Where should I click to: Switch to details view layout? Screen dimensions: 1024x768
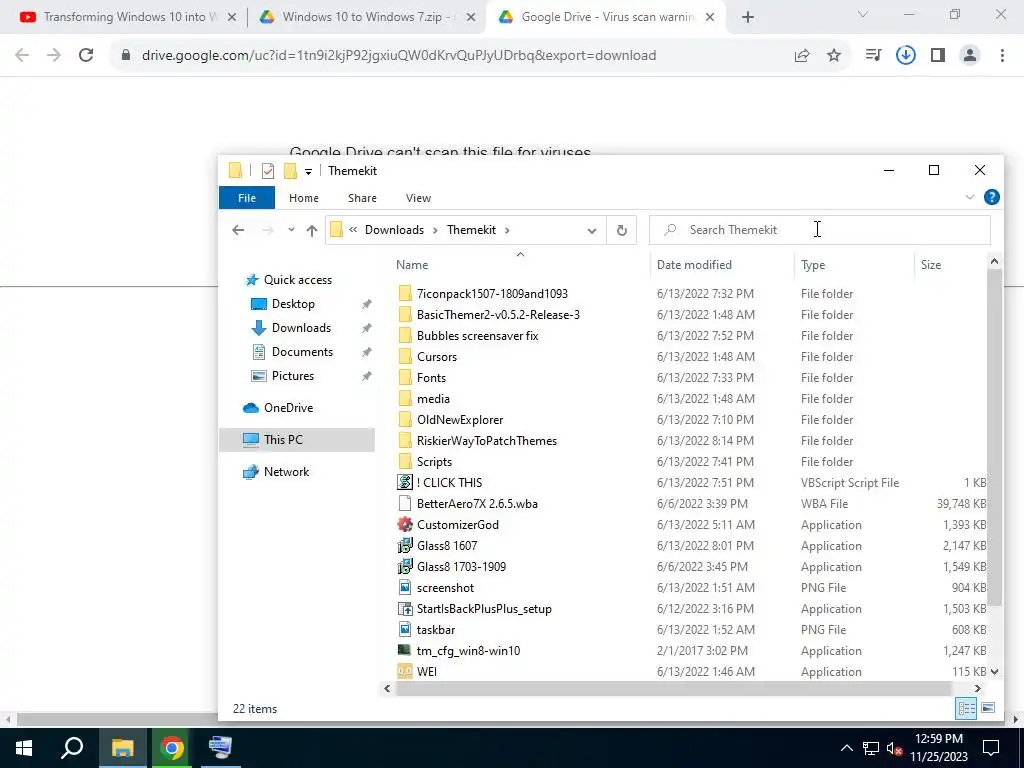(966, 708)
